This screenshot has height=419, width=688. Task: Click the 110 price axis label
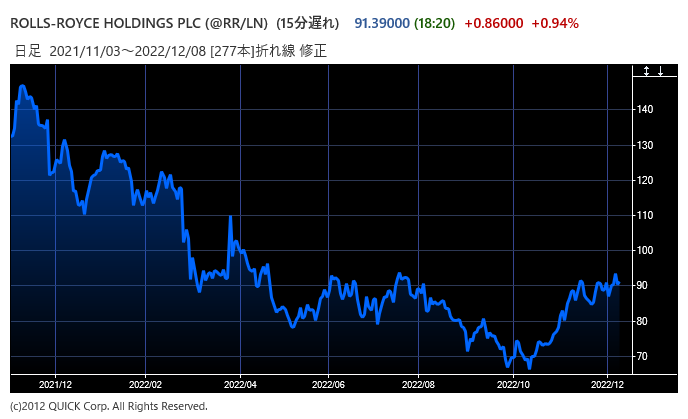[x=645, y=215]
